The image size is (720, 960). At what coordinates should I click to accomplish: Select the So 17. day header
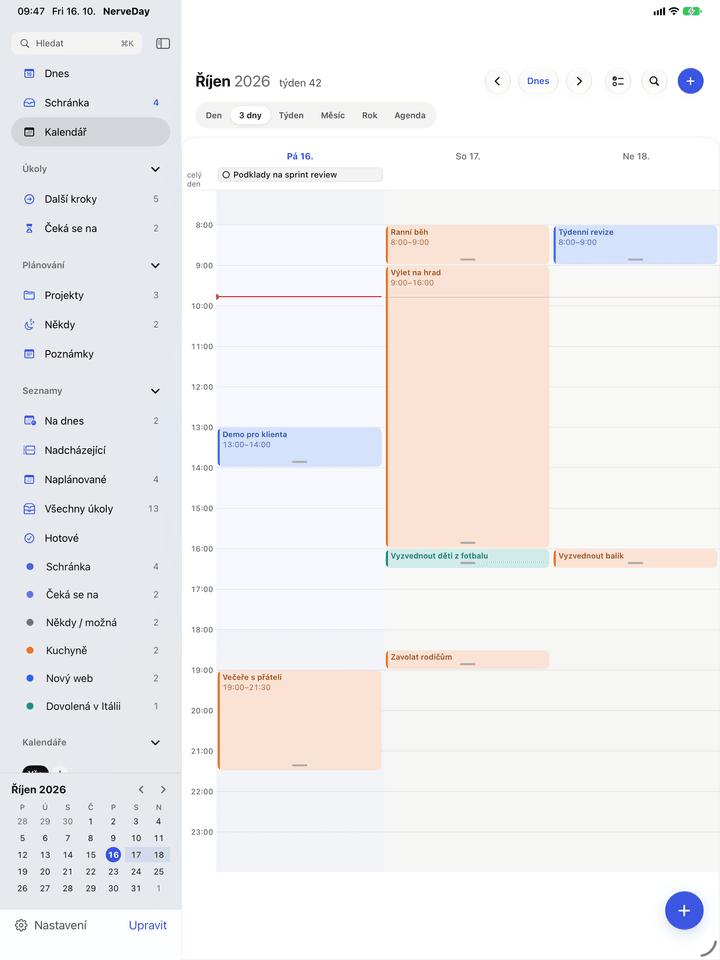click(468, 156)
